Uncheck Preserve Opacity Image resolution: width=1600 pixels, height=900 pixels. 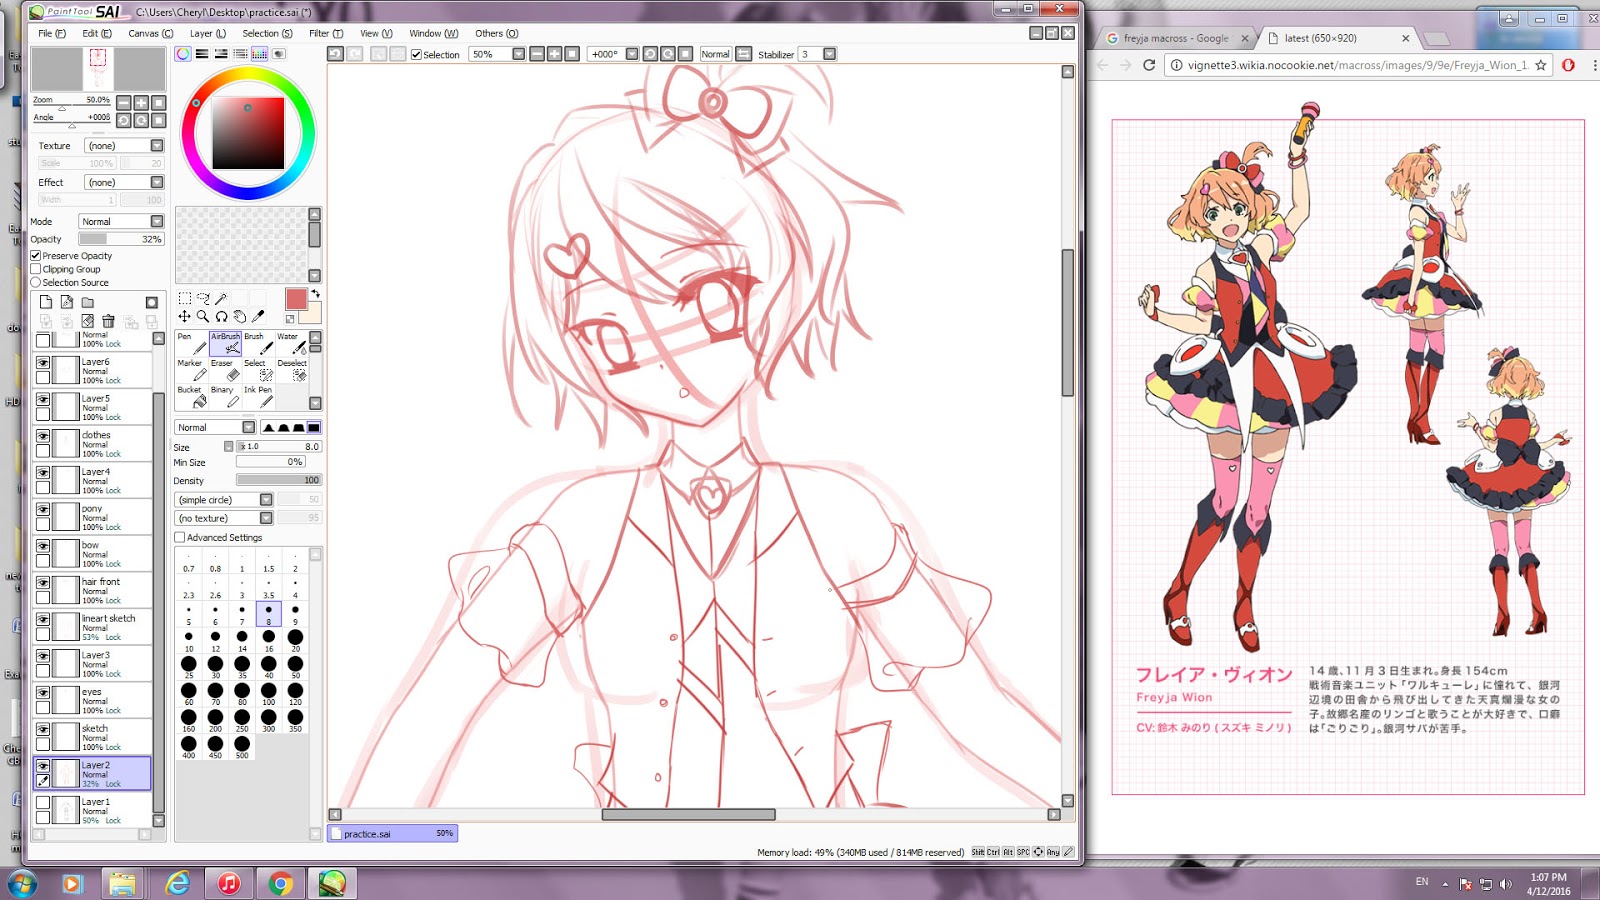36,256
